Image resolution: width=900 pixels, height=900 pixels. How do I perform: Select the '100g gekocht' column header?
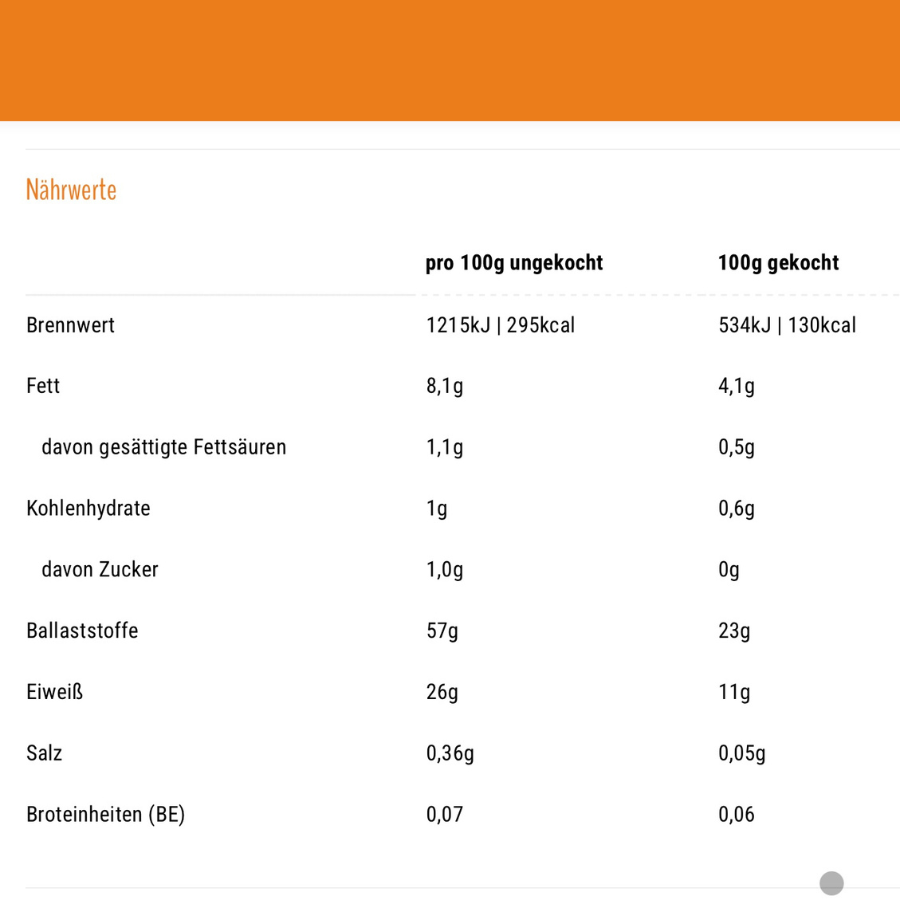778,263
